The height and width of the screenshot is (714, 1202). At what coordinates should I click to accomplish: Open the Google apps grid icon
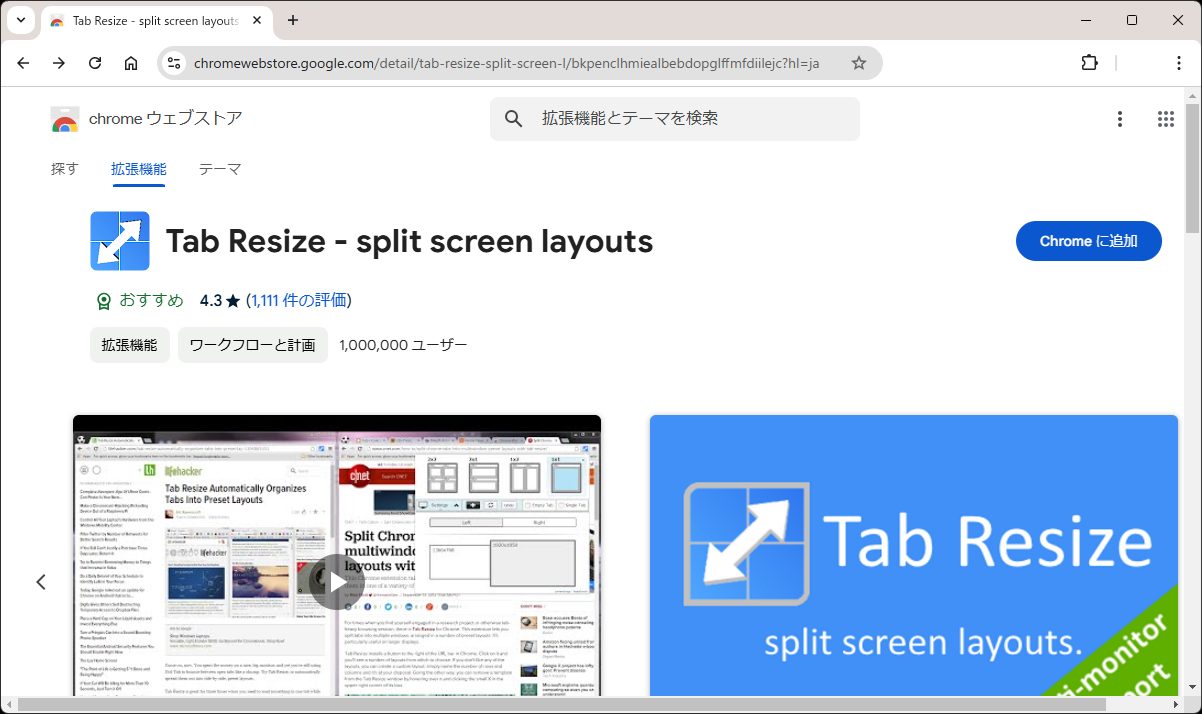(1165, 118)
